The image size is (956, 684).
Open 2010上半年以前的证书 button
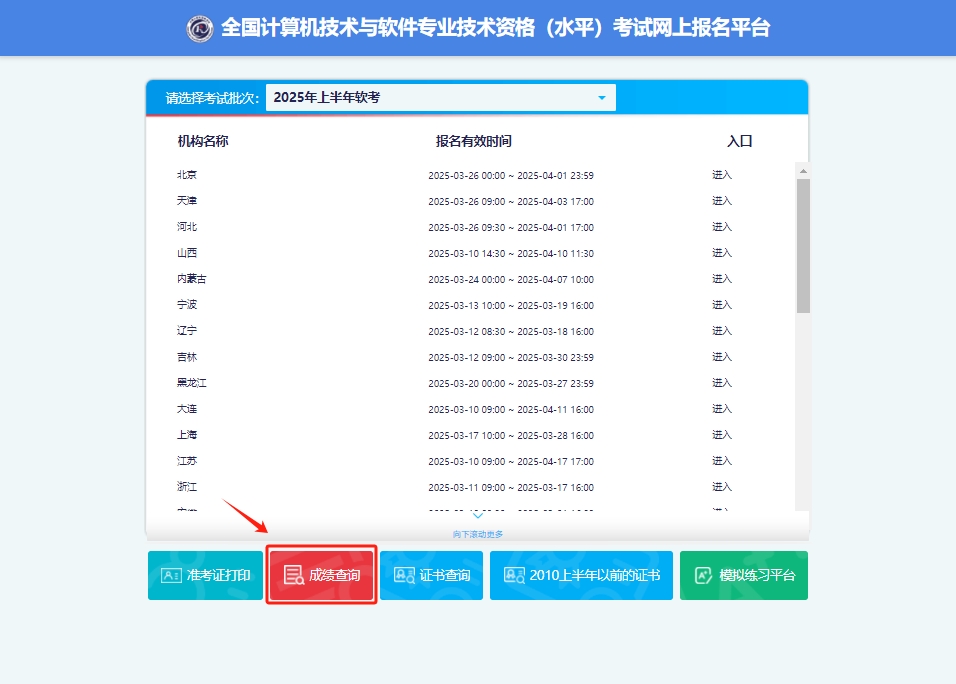(581, 575)
